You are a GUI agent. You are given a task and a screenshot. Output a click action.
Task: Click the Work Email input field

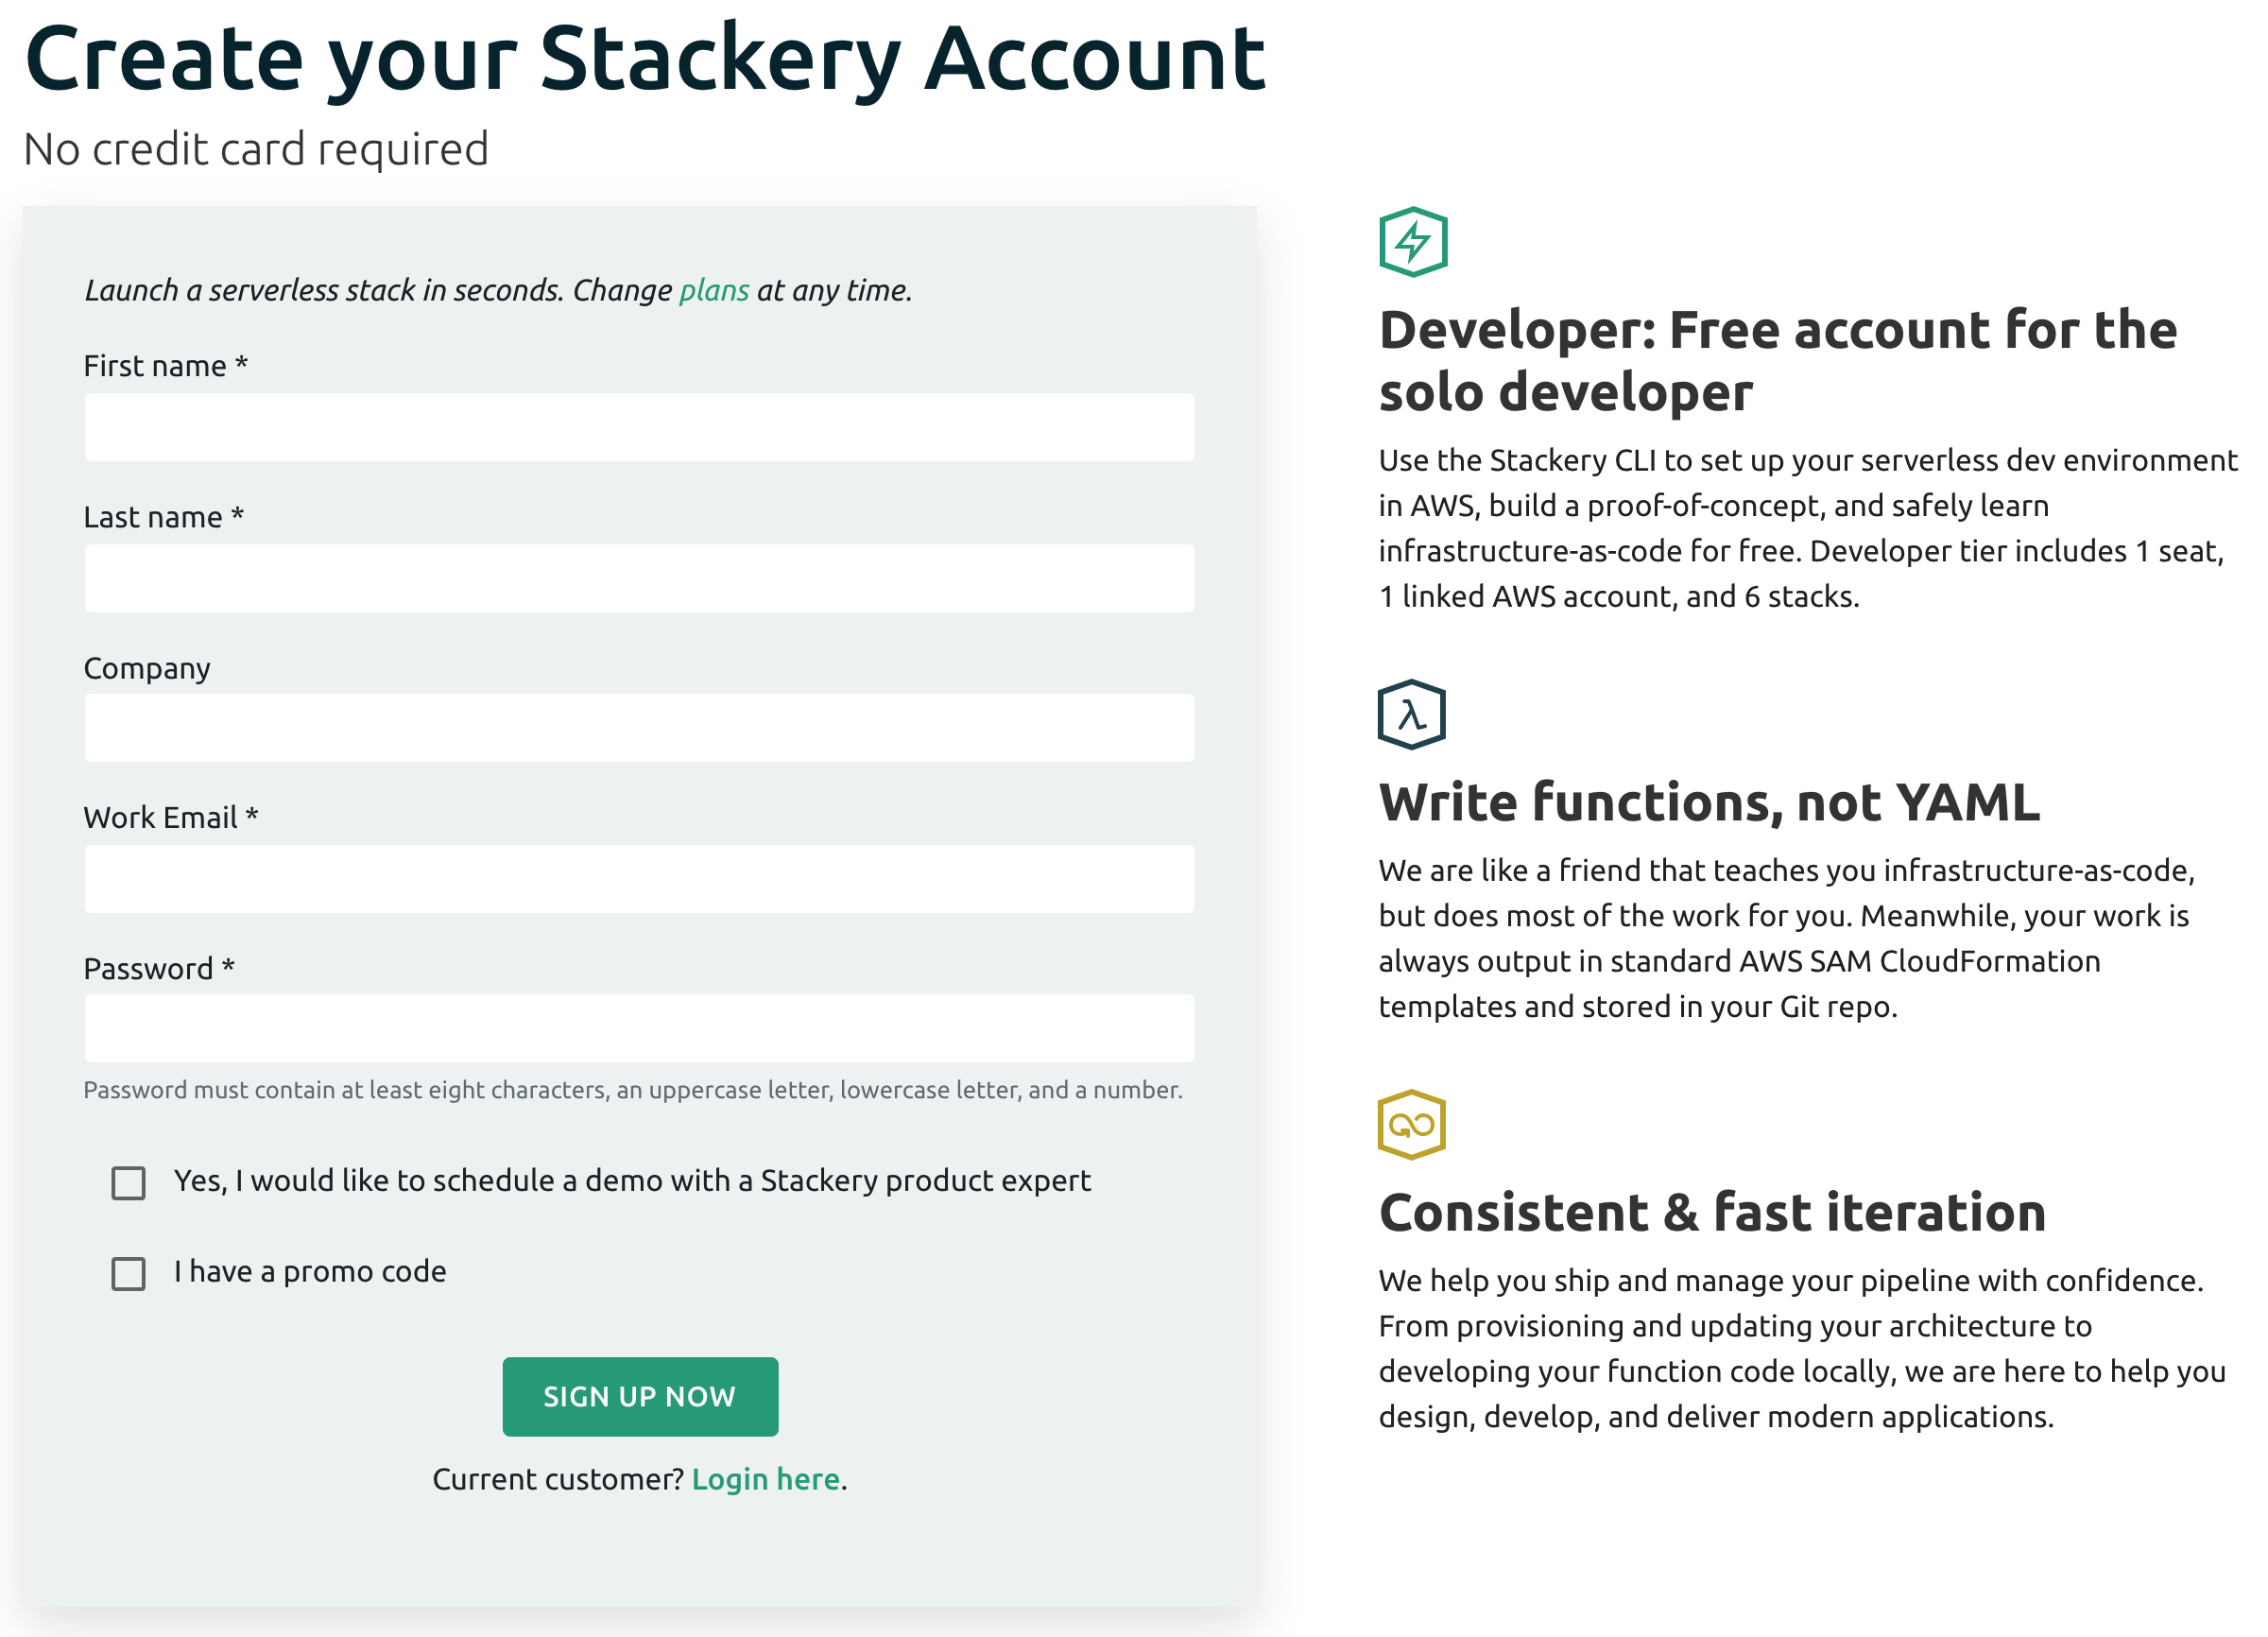point(639,876)
